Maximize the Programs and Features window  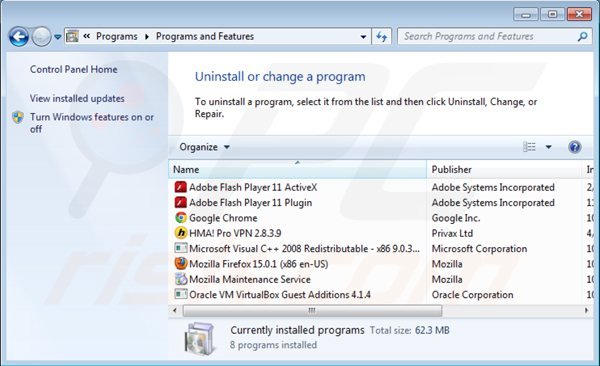552,15
